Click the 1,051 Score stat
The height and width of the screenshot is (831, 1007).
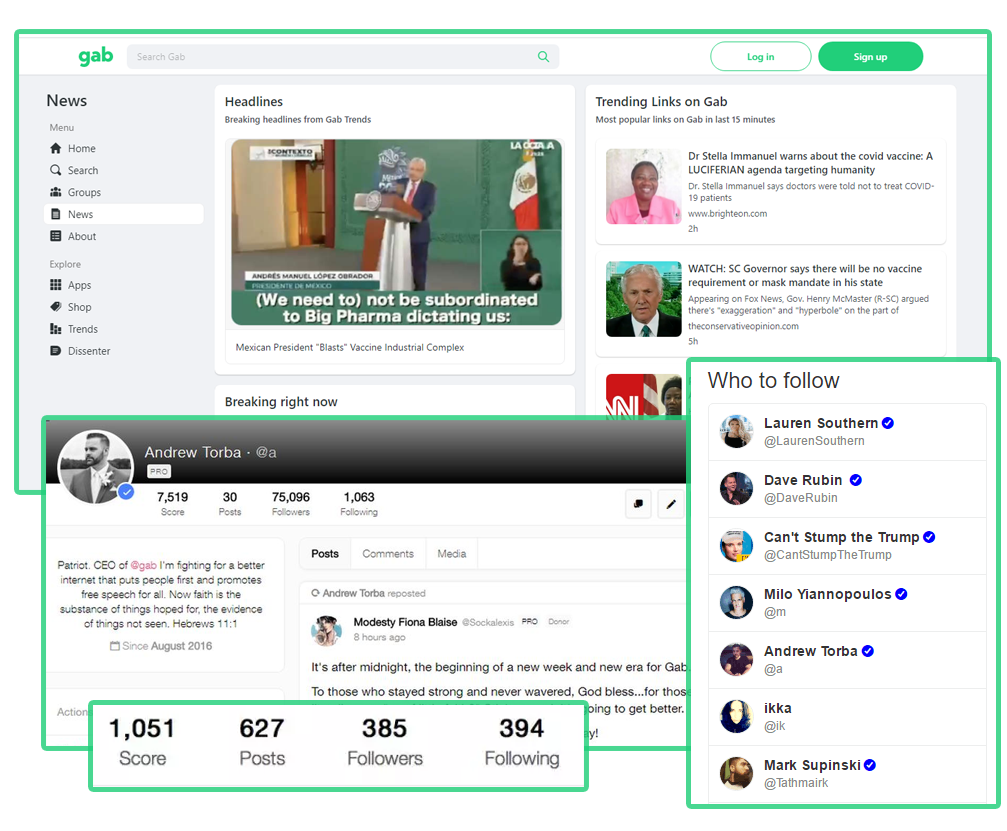[x=142, y=742]
